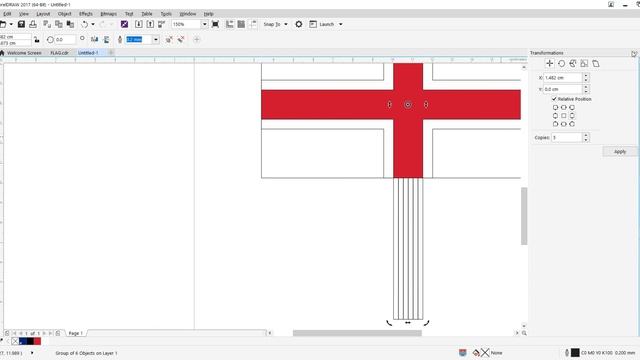Increase the X position stepper value
The height and width of the screenshot is (360, 640).
point(586,75)
